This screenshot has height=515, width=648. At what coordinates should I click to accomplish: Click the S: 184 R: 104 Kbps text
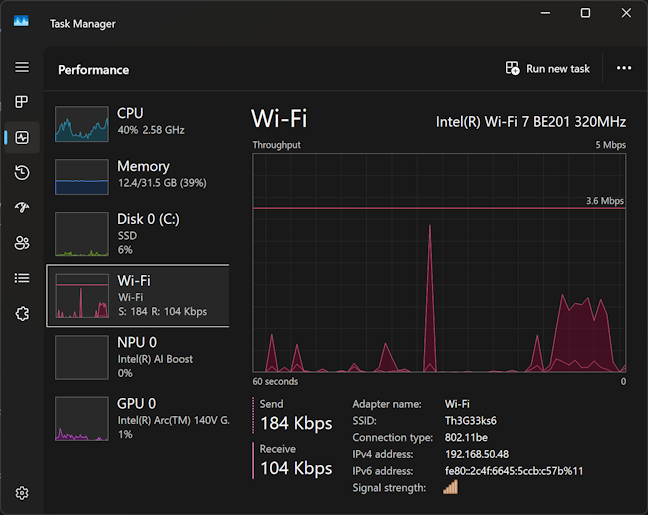[162, 311]
